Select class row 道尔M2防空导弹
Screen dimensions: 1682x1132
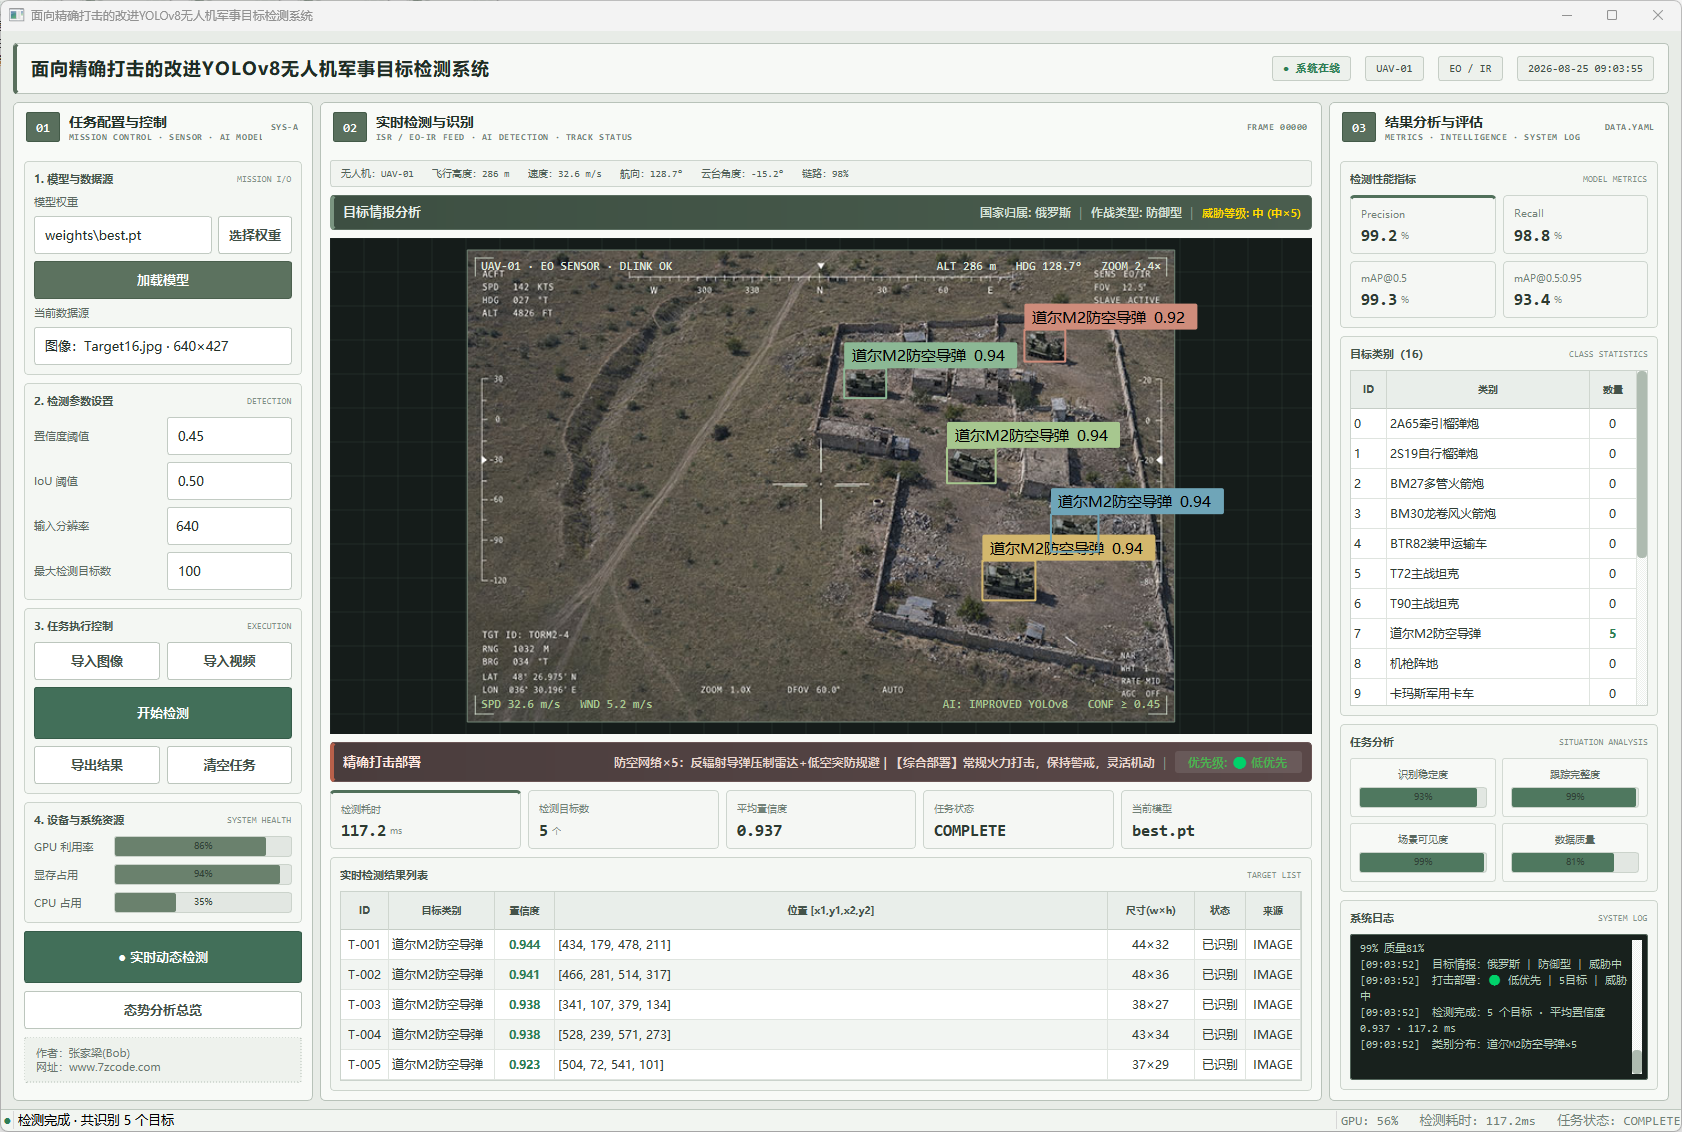click(1493, 633)
